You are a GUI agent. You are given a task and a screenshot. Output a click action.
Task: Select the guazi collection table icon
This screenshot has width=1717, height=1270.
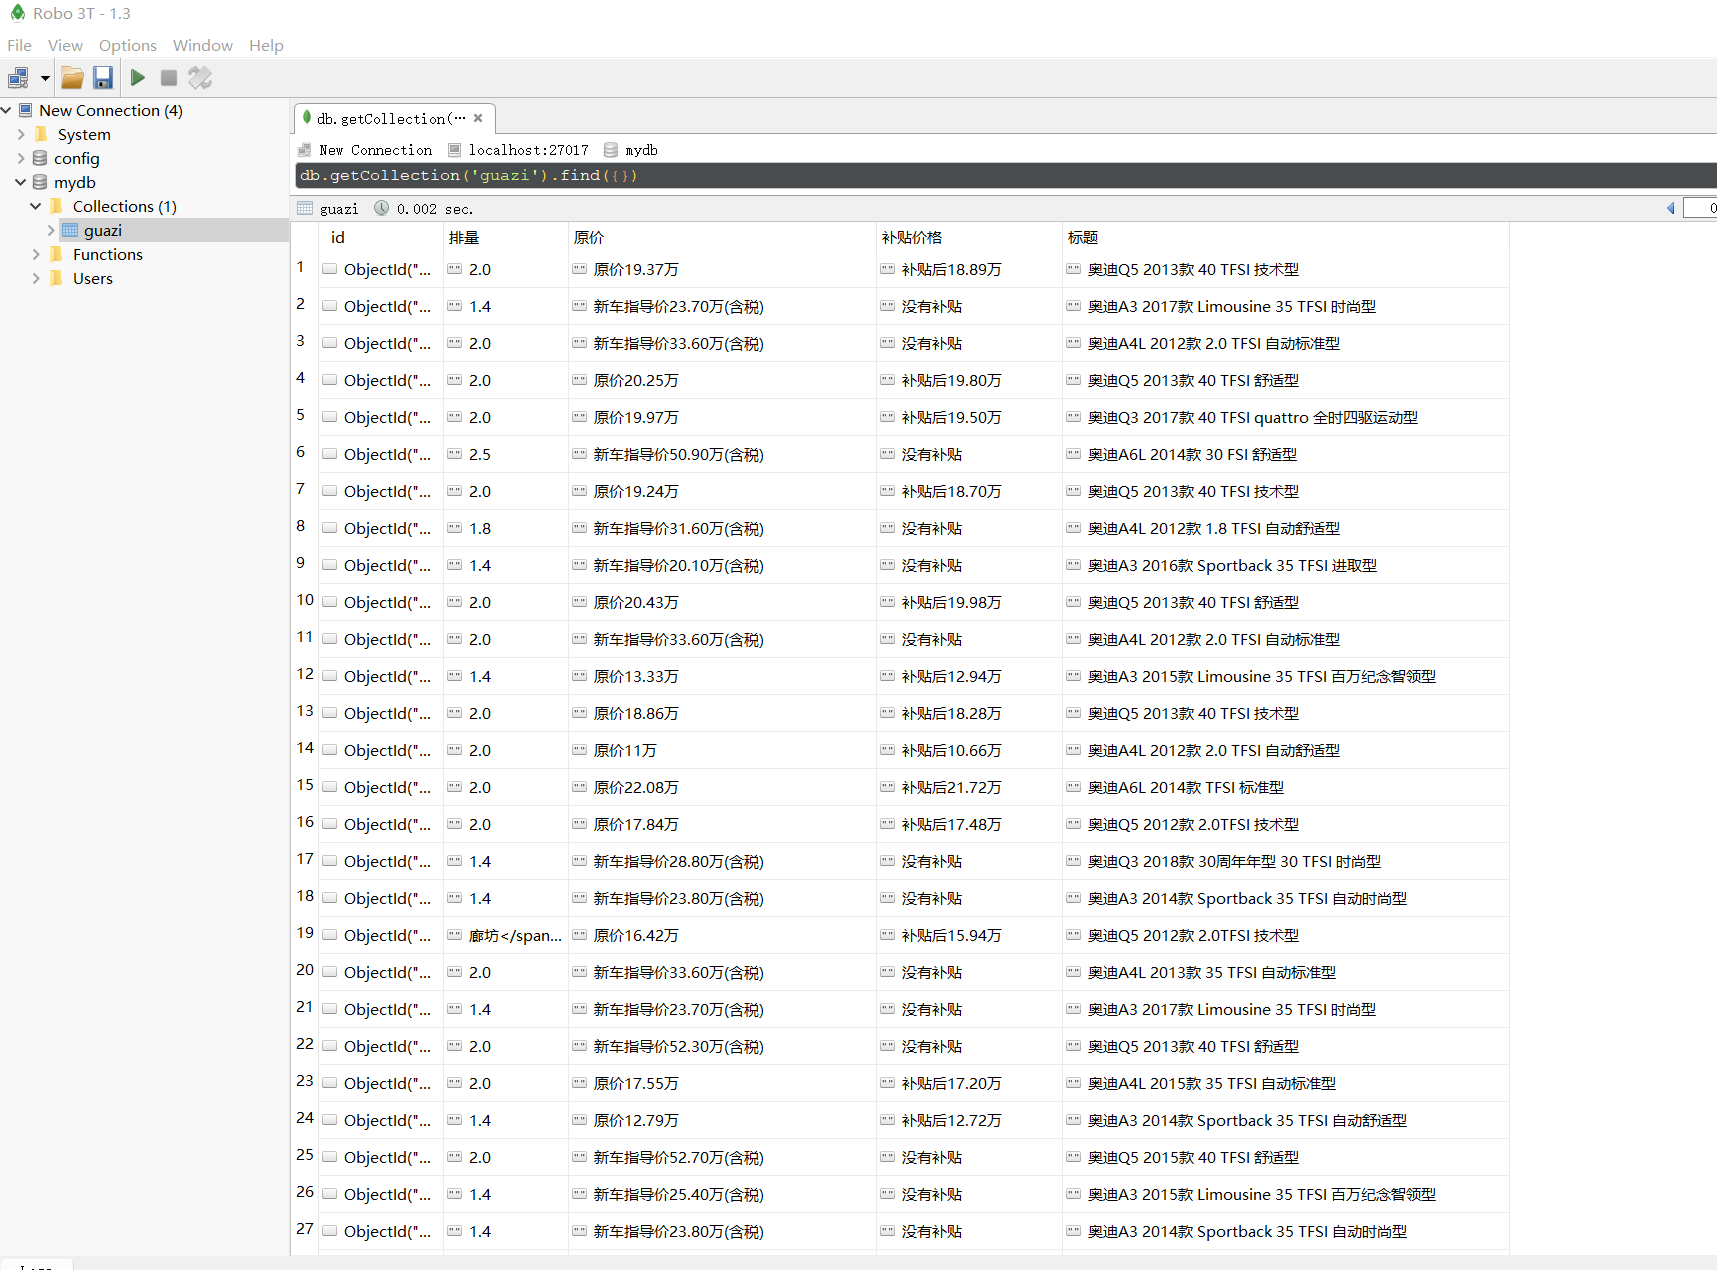pyautogui.click(x=70, y=230)
